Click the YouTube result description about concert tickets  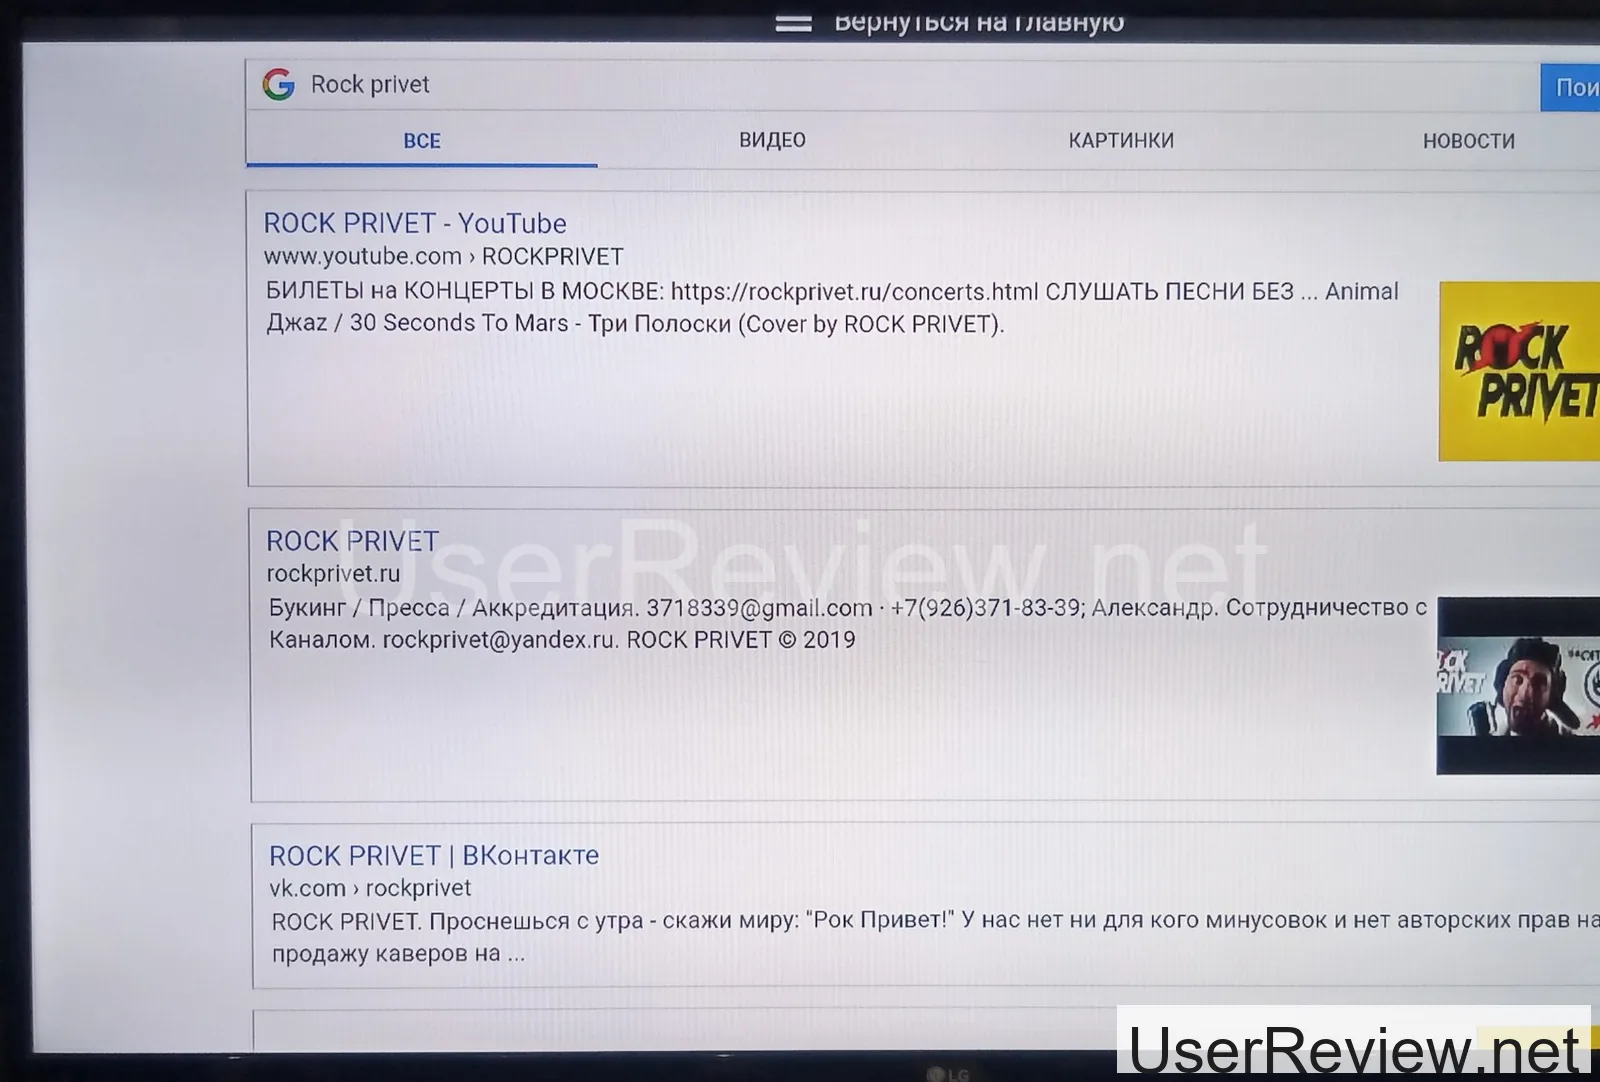[x=830, y=308]
